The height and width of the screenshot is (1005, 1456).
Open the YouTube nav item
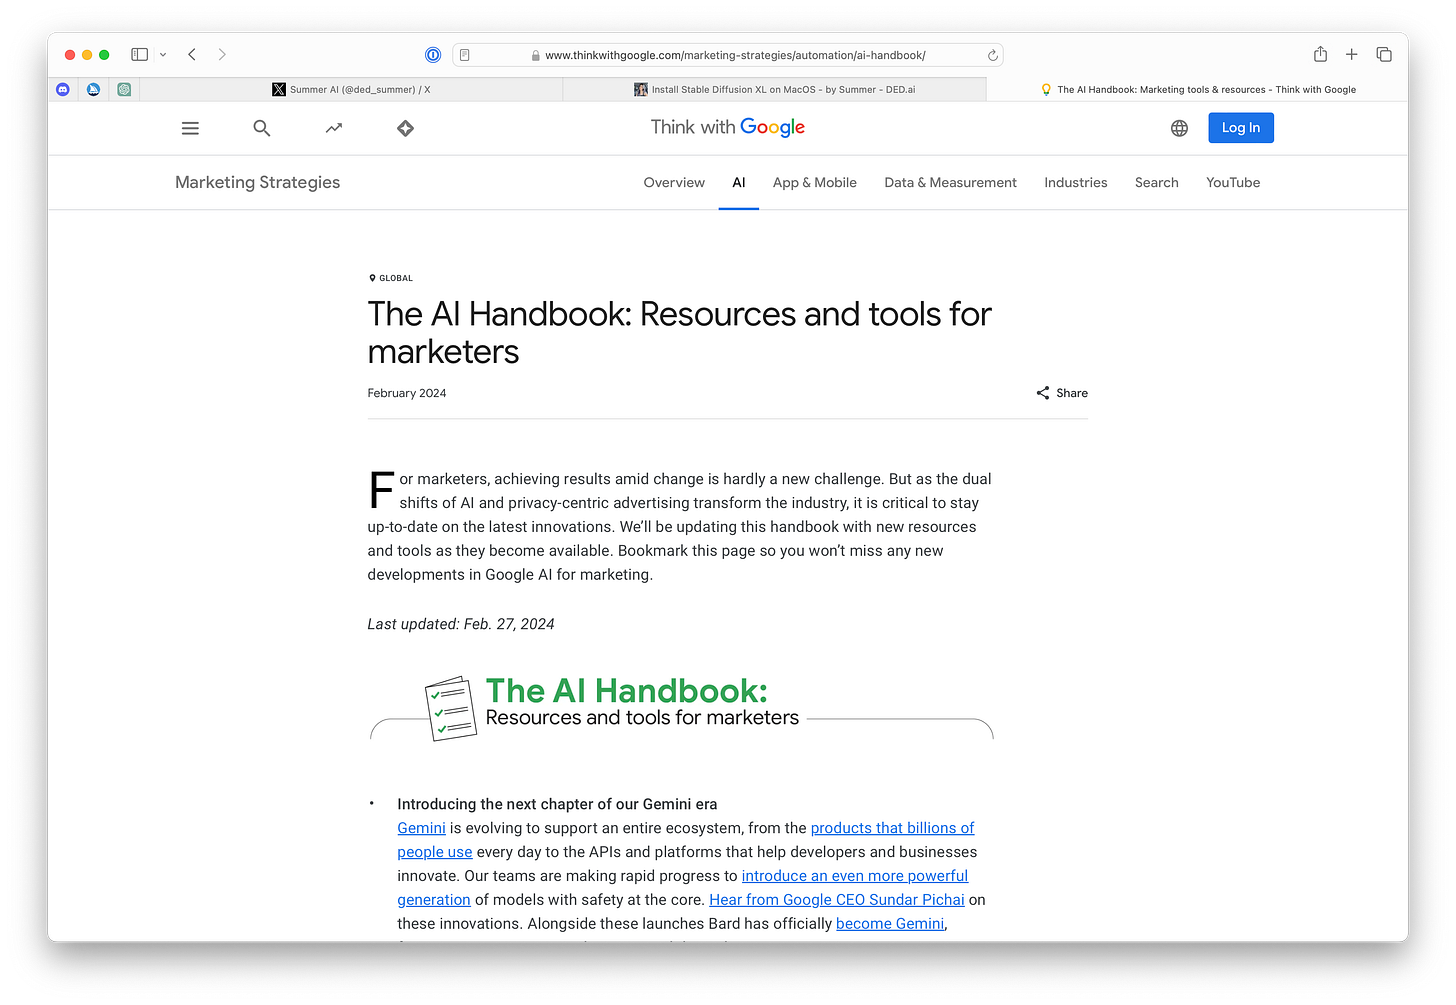[x=1233, y=182]
